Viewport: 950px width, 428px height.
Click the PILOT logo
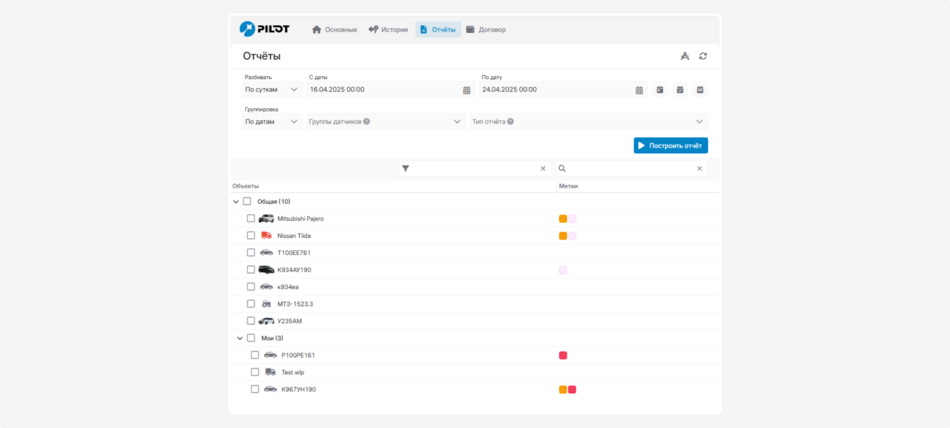pyautogui.click(x=265, y=29)
